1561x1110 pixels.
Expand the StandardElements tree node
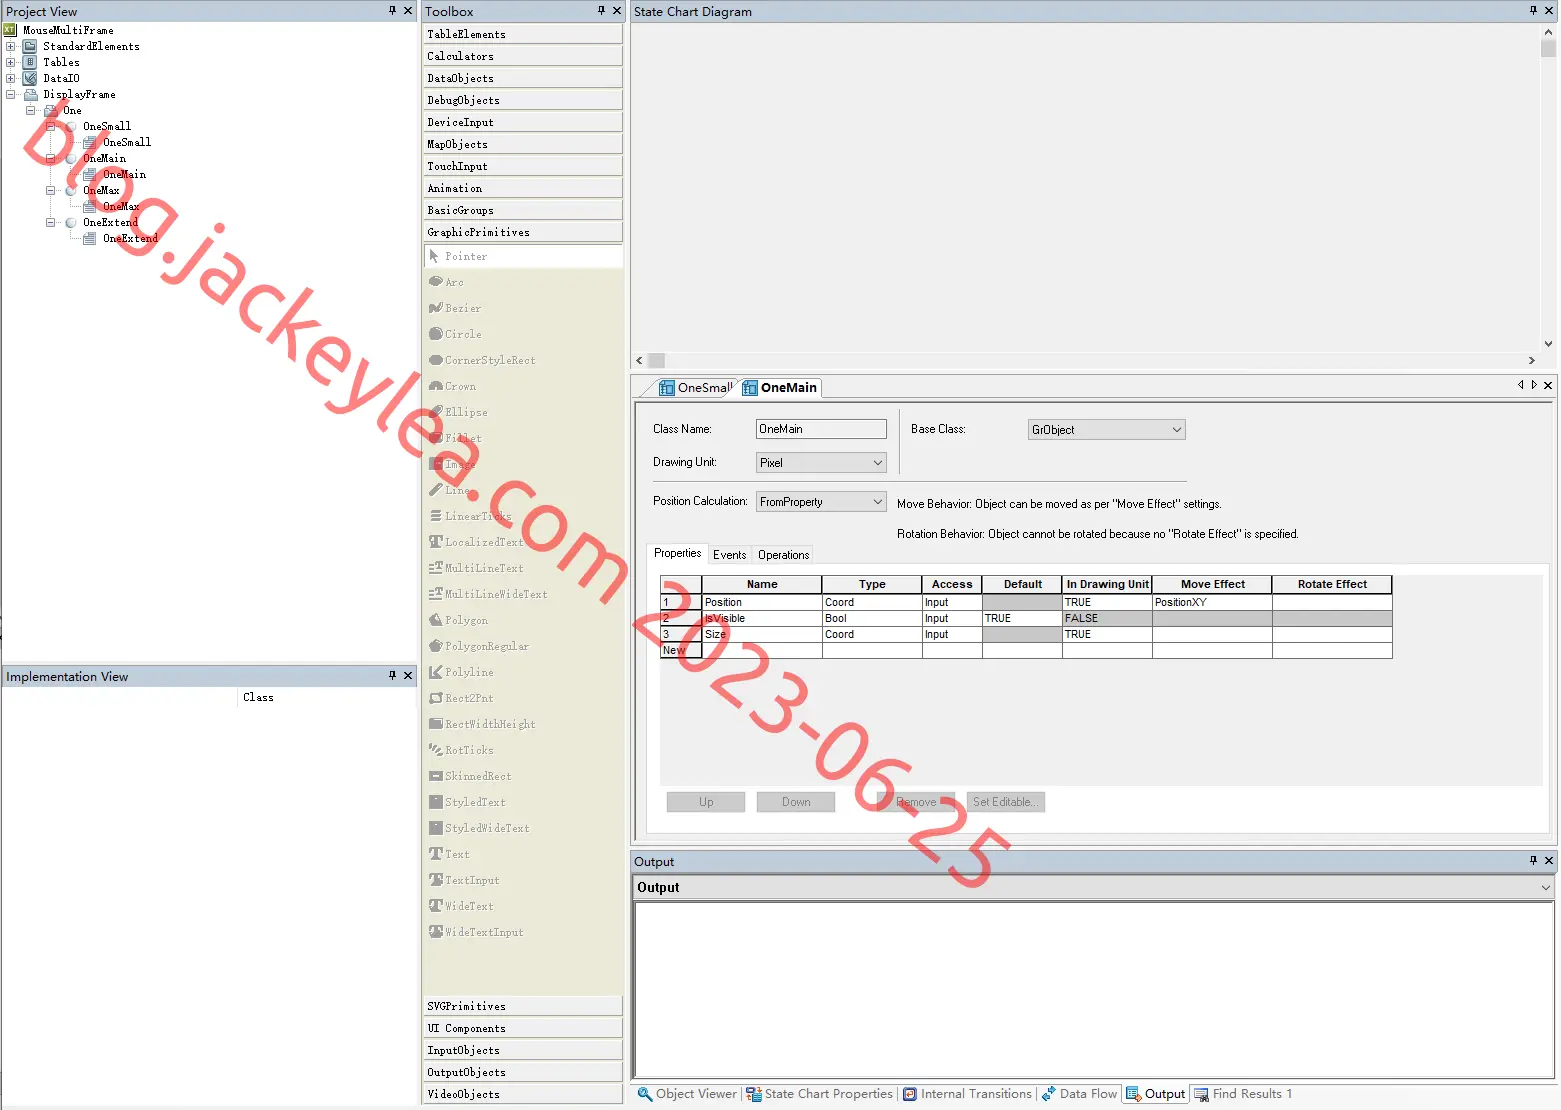(x=11, y=46)
